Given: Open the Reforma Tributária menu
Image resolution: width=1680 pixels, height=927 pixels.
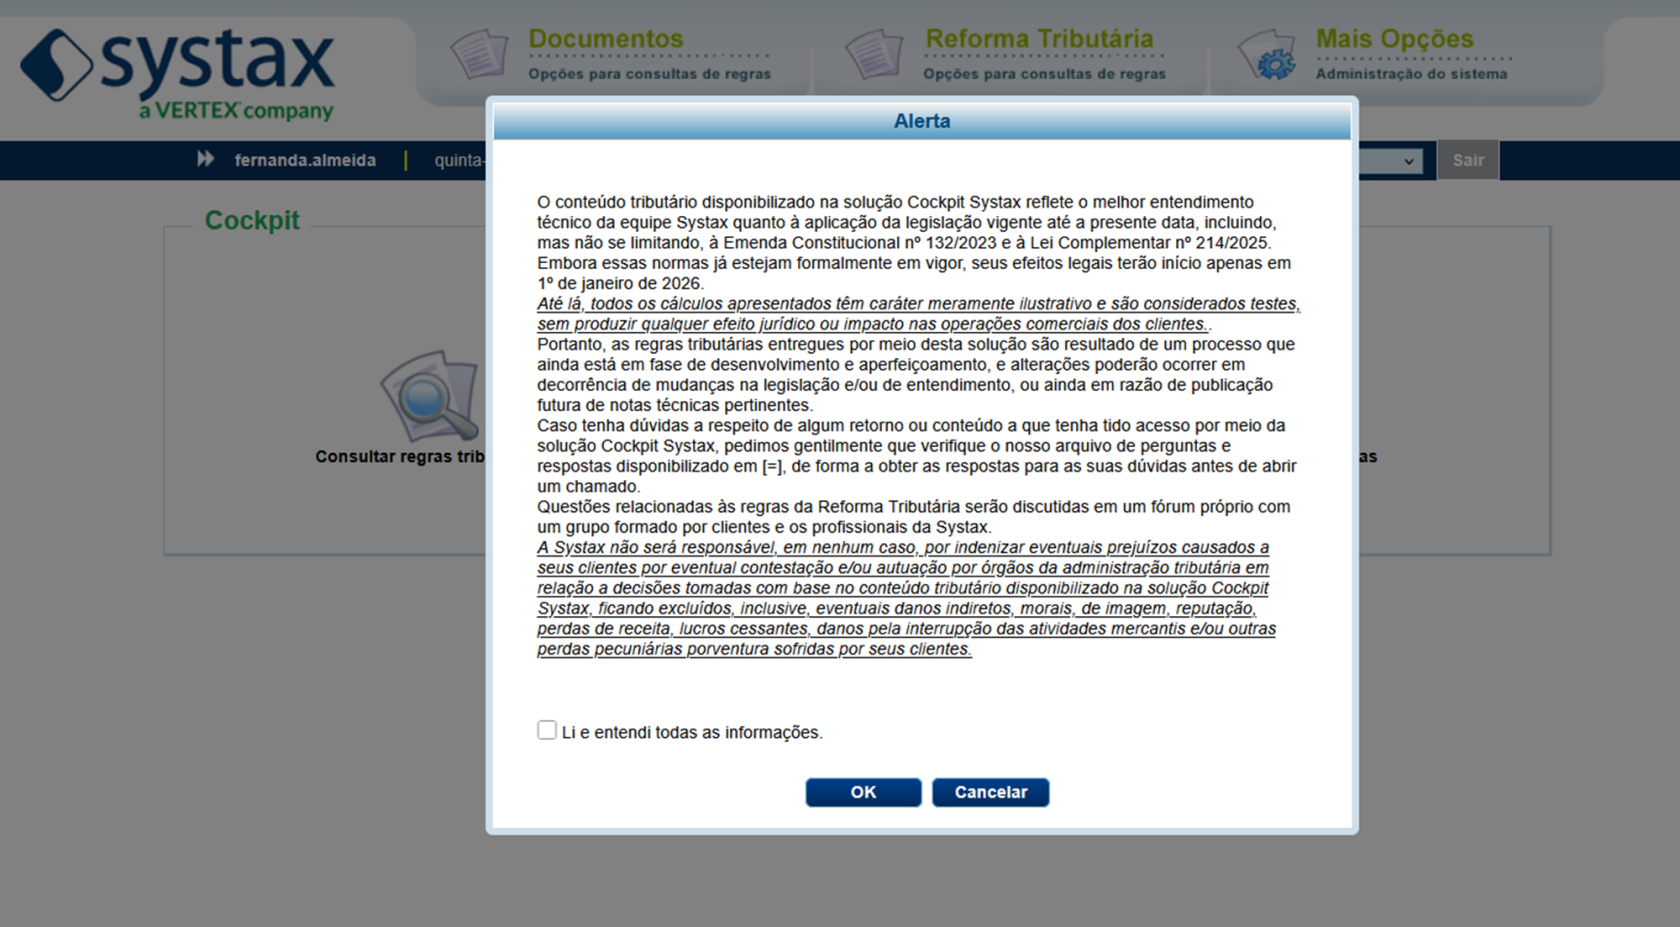Looking at the screenshot, I should 1039,39.
